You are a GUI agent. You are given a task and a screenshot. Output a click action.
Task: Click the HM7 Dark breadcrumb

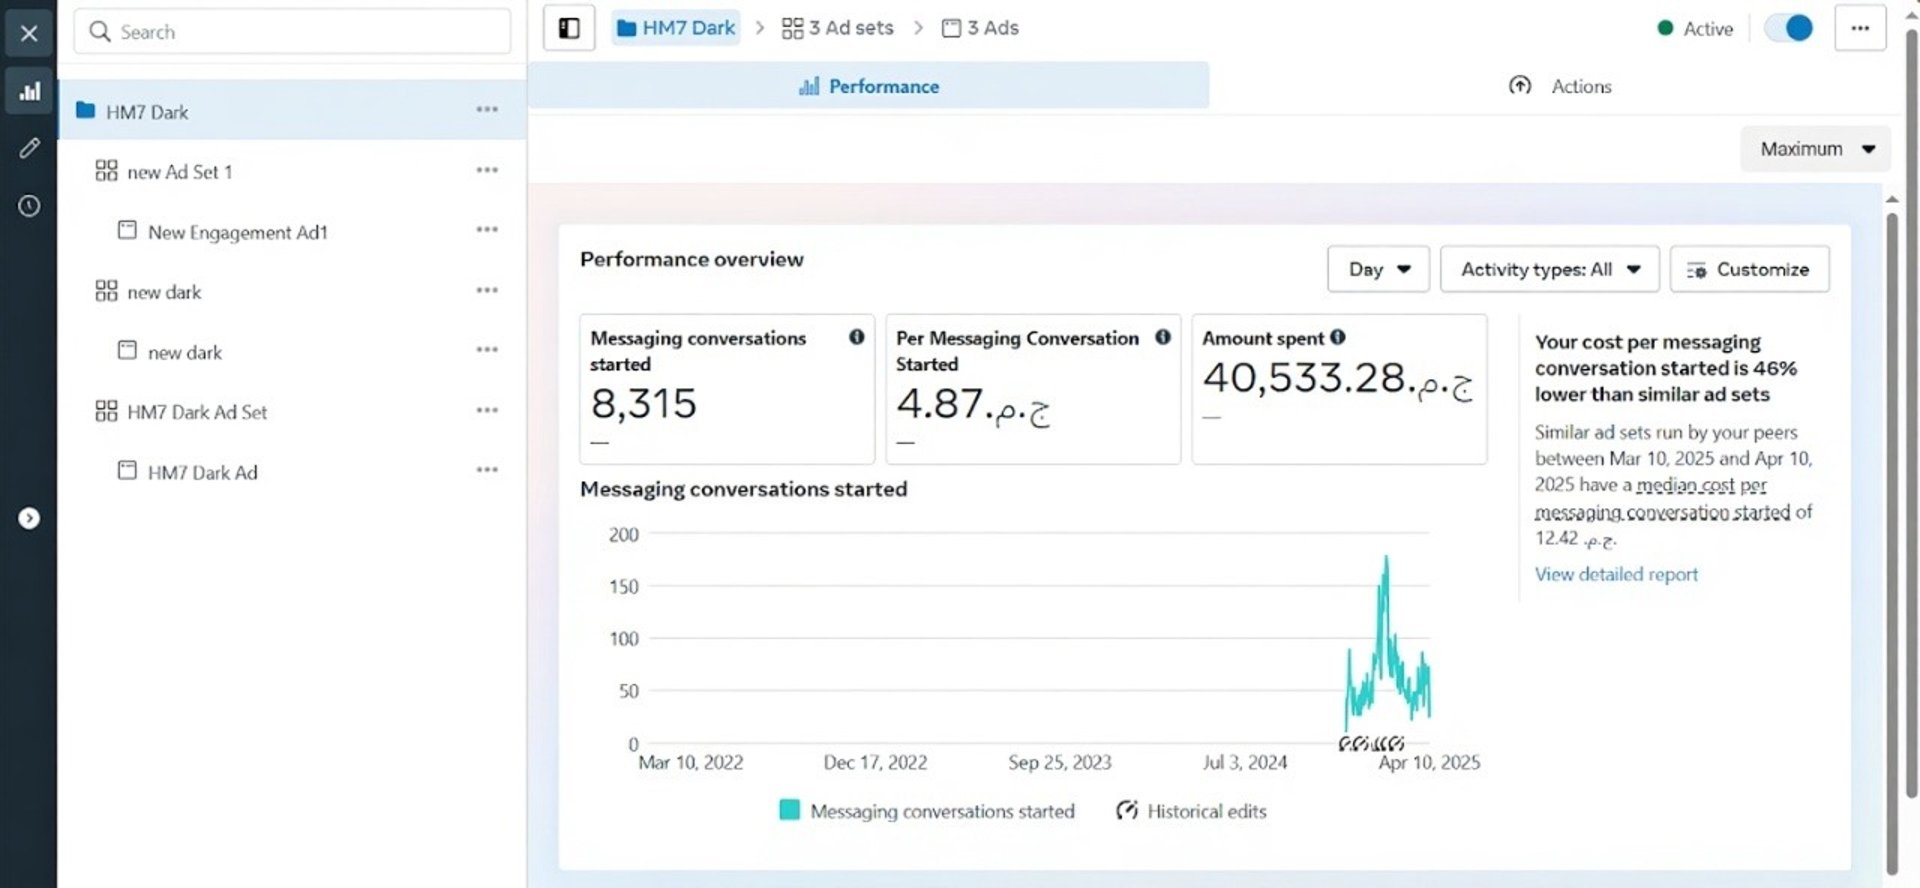[676, 28]
